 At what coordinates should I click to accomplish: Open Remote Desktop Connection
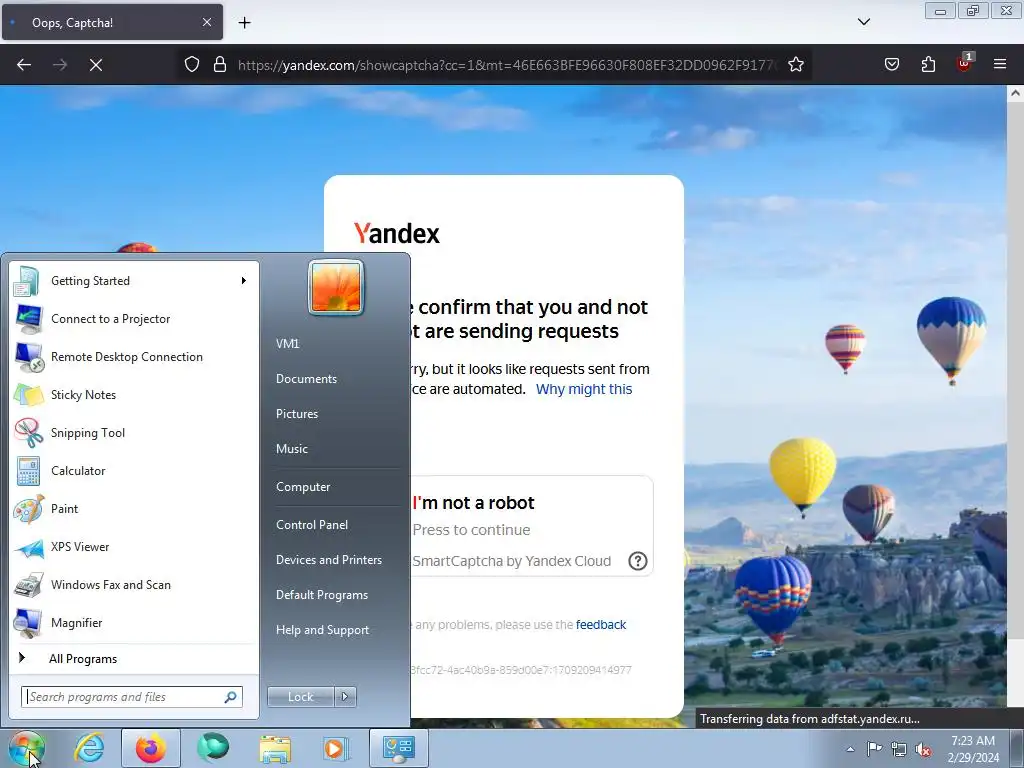click(x=134, y=357)
